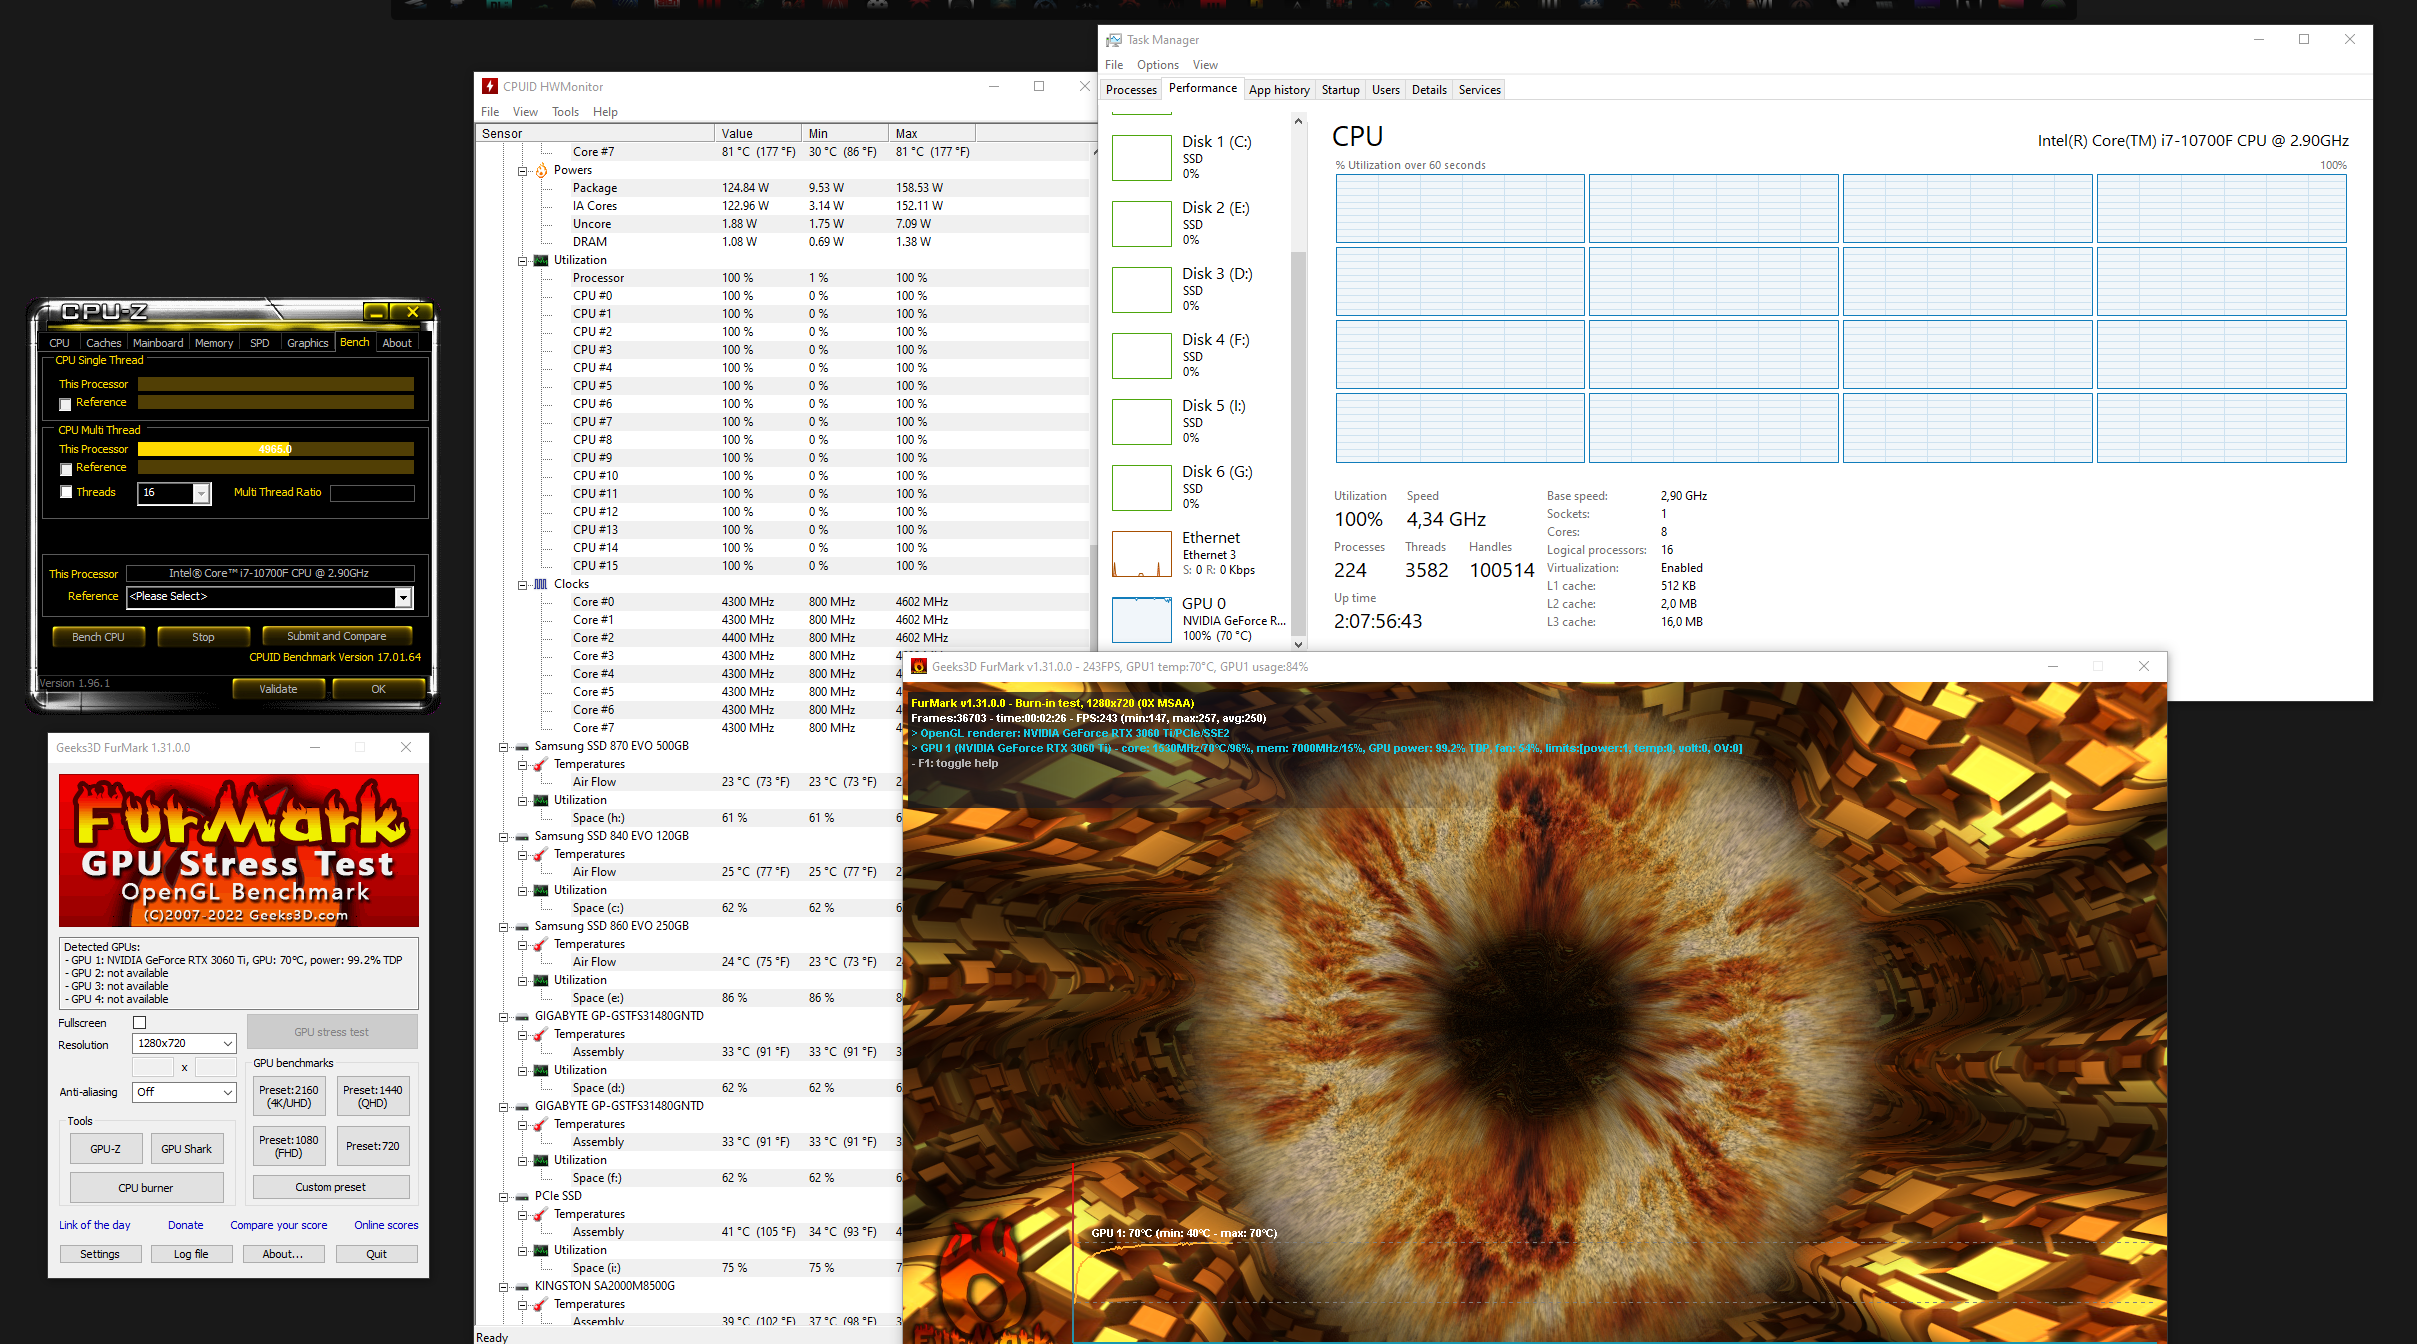2417x1344 pixels.
Task: Click Submit and Compare in CPU-Z
Action: tap(336, 636)
